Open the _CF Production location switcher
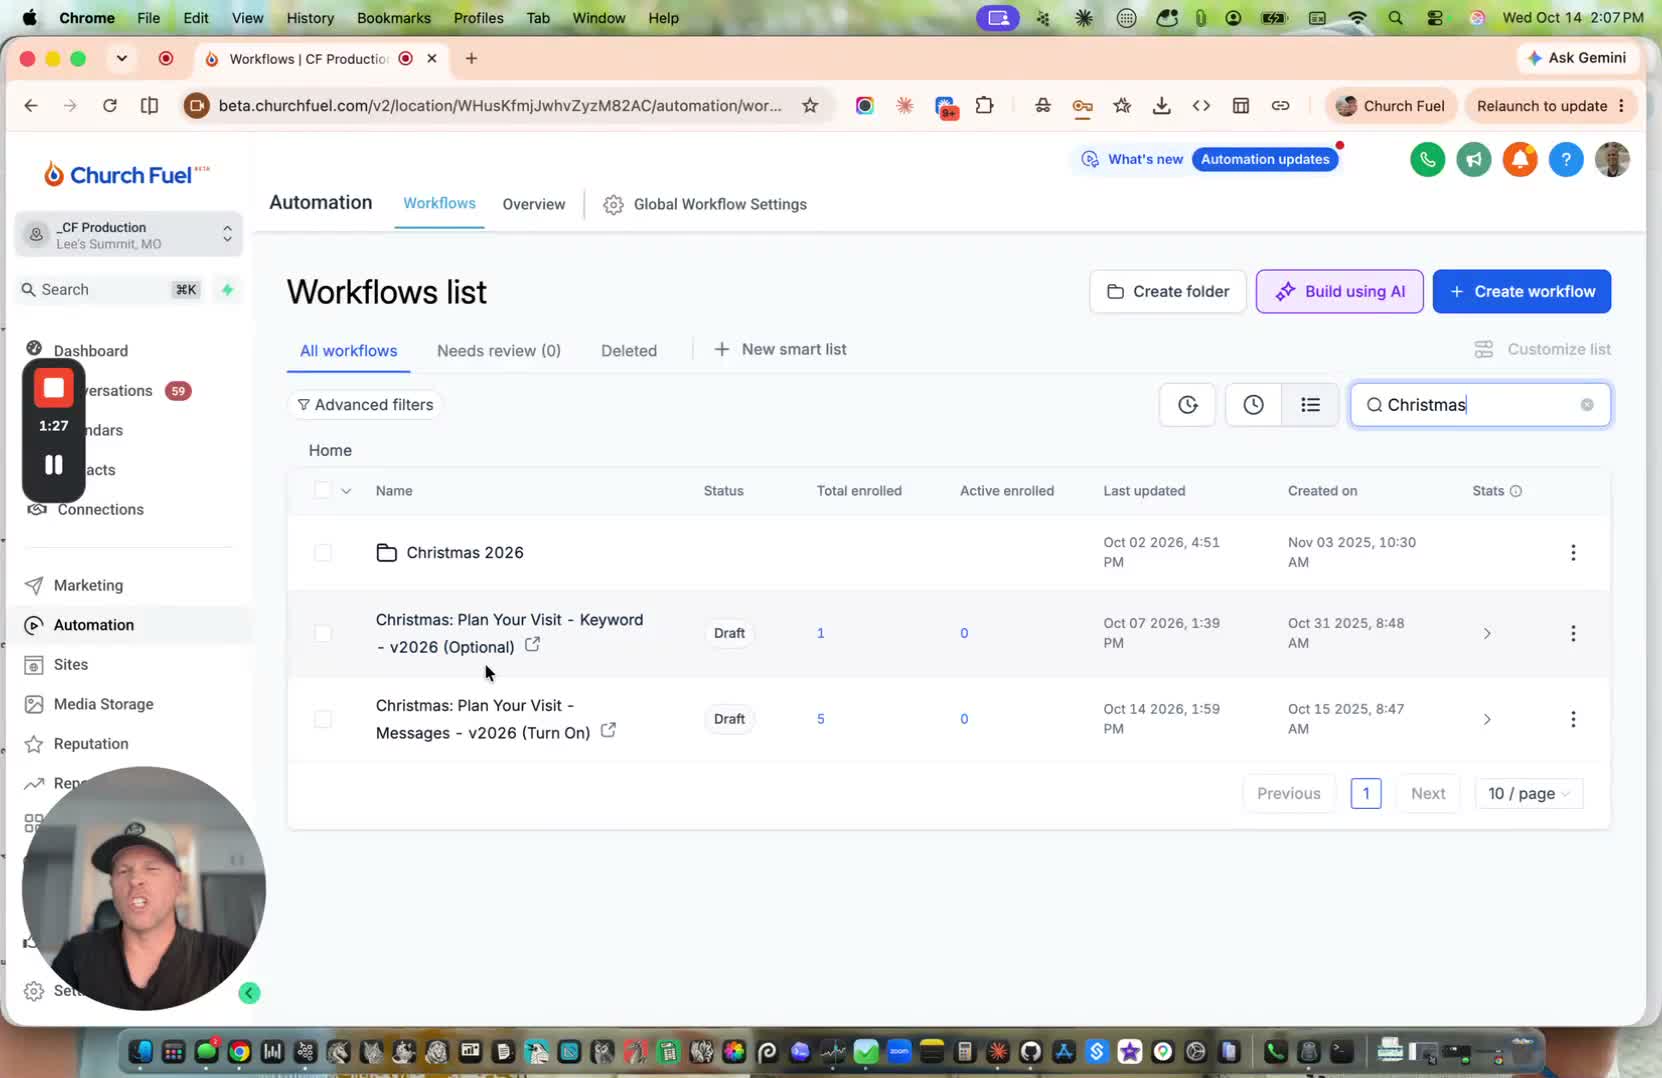Viewport: 1662px width, 1078px height. tap(129, 235)
